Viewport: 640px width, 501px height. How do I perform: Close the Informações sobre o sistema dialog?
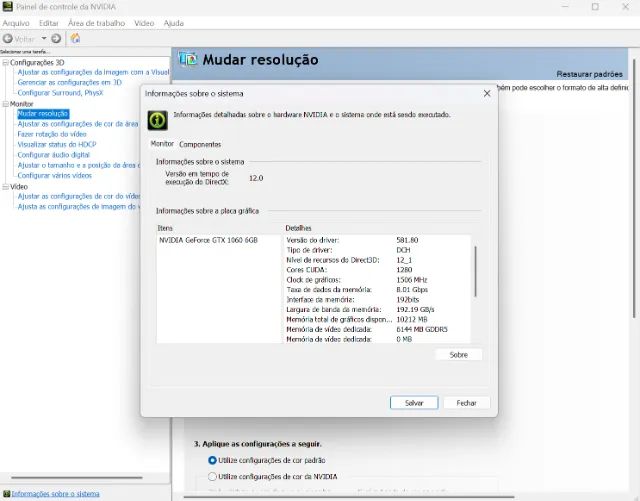[487, 94]
